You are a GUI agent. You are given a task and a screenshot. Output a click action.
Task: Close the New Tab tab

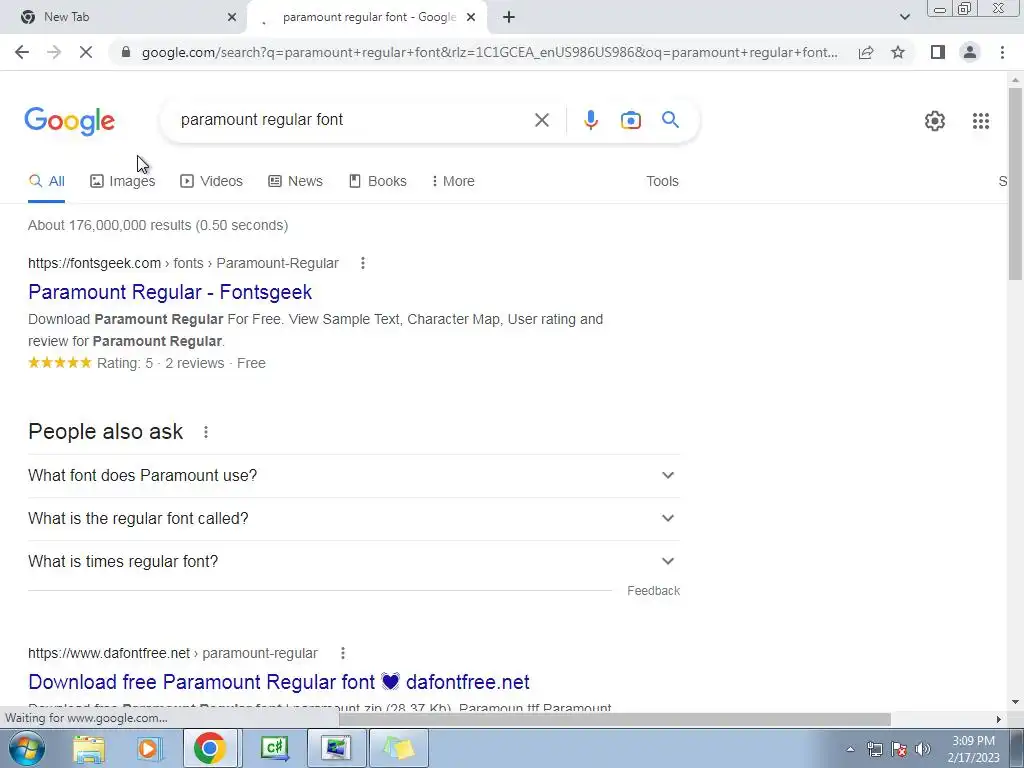coord(232,17)
